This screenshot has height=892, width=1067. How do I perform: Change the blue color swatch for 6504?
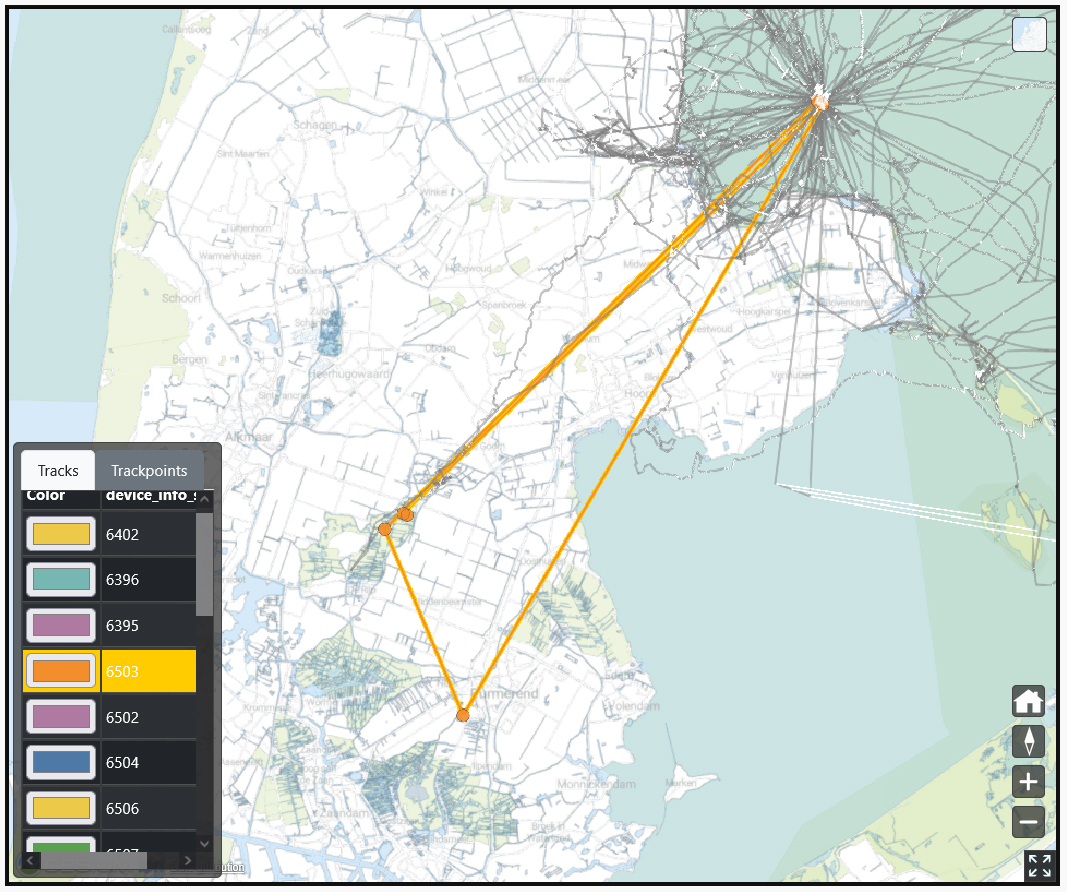click(x=61, y=763)
